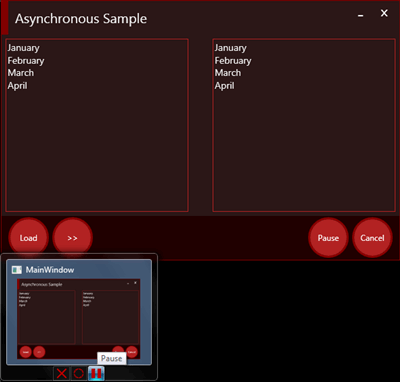Click the red circle taskbar thumbnail button

pos(79,373)
